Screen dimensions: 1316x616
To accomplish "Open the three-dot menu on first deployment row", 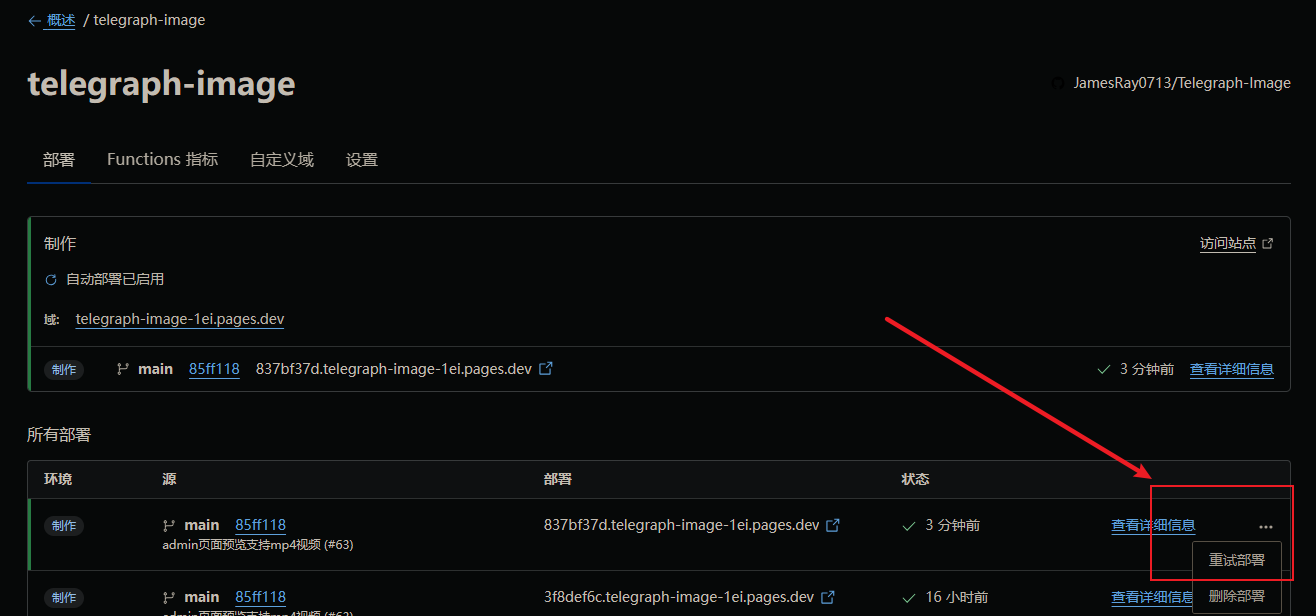I will pos(1266,526).
